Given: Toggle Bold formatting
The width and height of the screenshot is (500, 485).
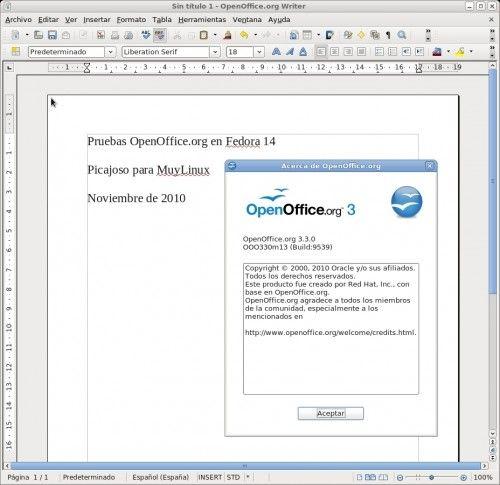Looking at the screenshot, I should click(276, 52).
